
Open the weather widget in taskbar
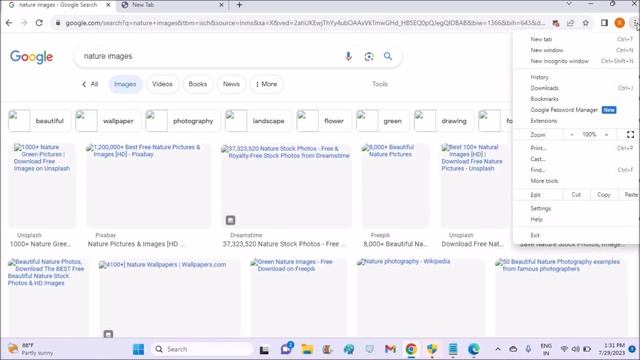point(31,349)
